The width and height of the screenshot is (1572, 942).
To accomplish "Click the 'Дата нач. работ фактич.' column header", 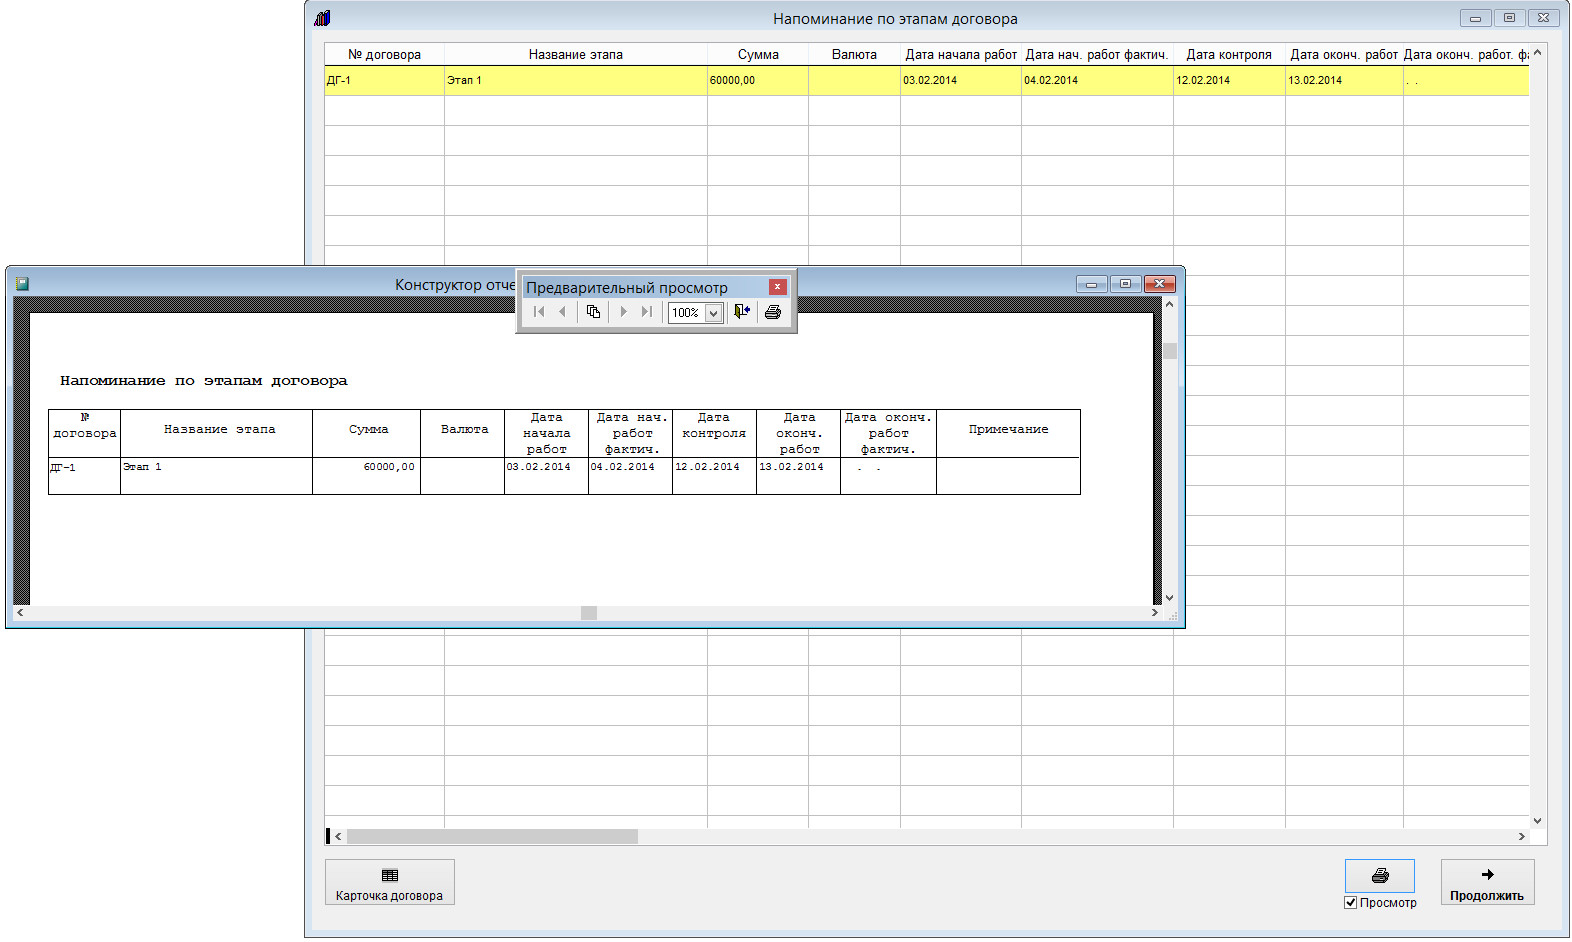I will [x=1097, y=55].
